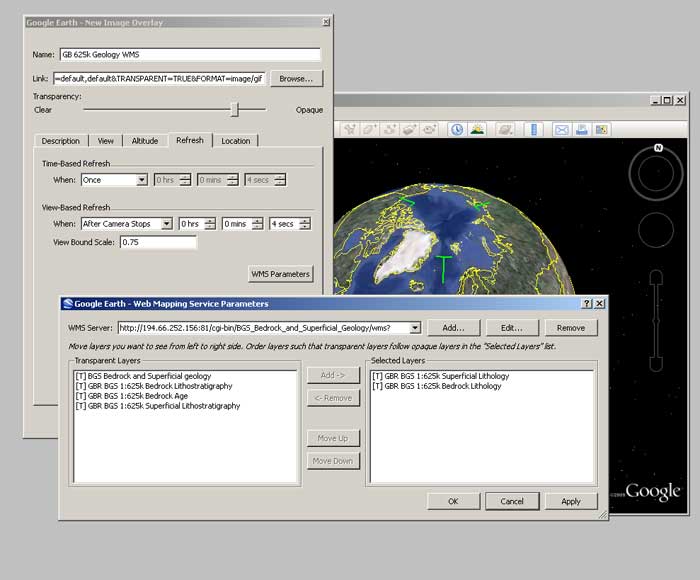Click the Transparency slider handle
This screenshot has height=580, width=700.
coord(235,109)
